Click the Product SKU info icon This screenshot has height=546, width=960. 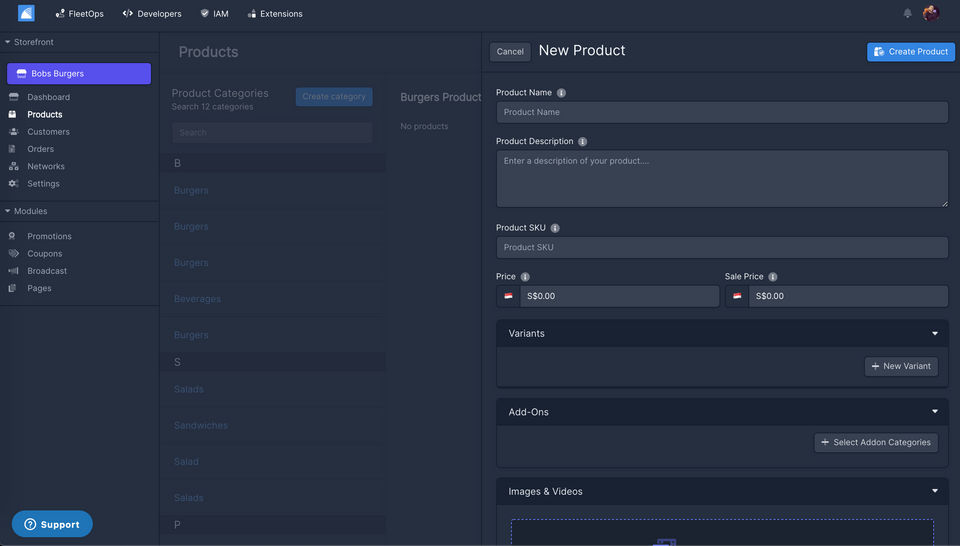click(x=555, y=228)
